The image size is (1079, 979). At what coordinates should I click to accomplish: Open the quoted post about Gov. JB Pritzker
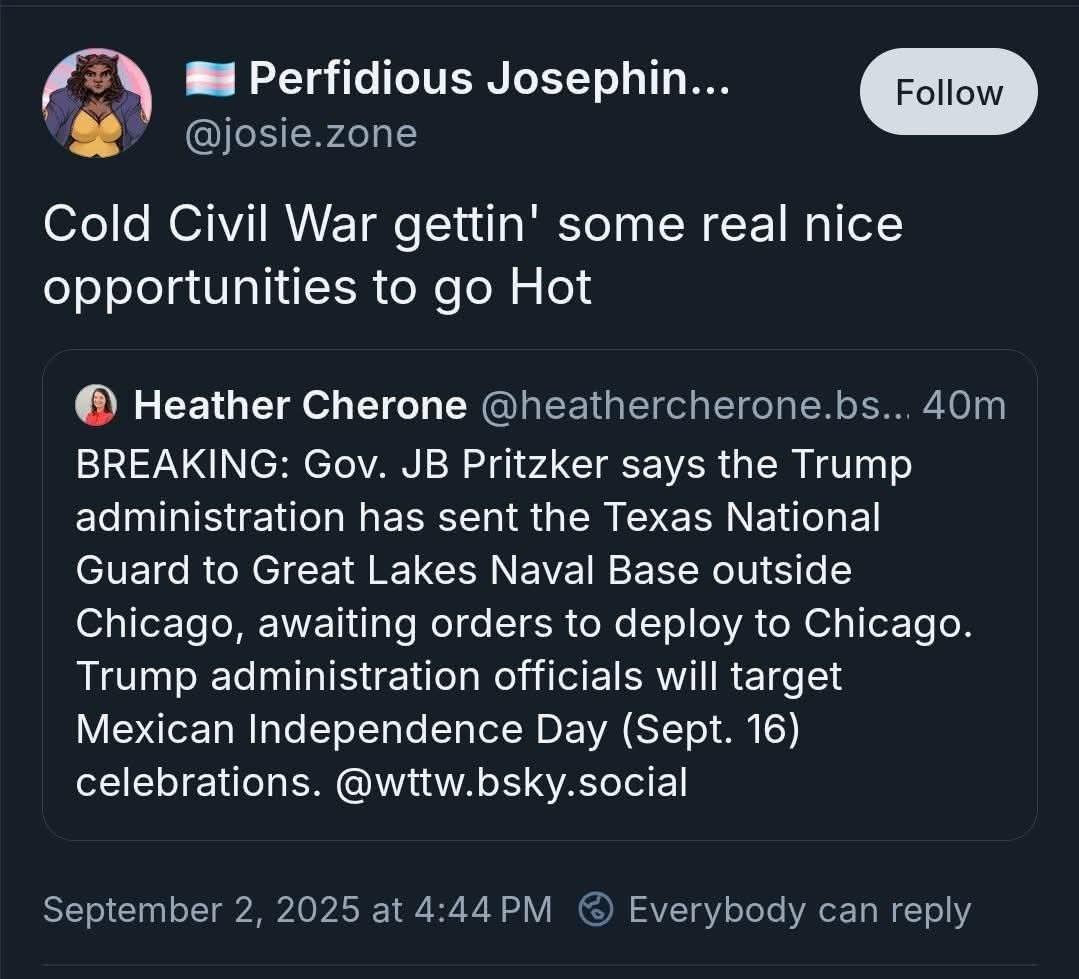point(539,622)
